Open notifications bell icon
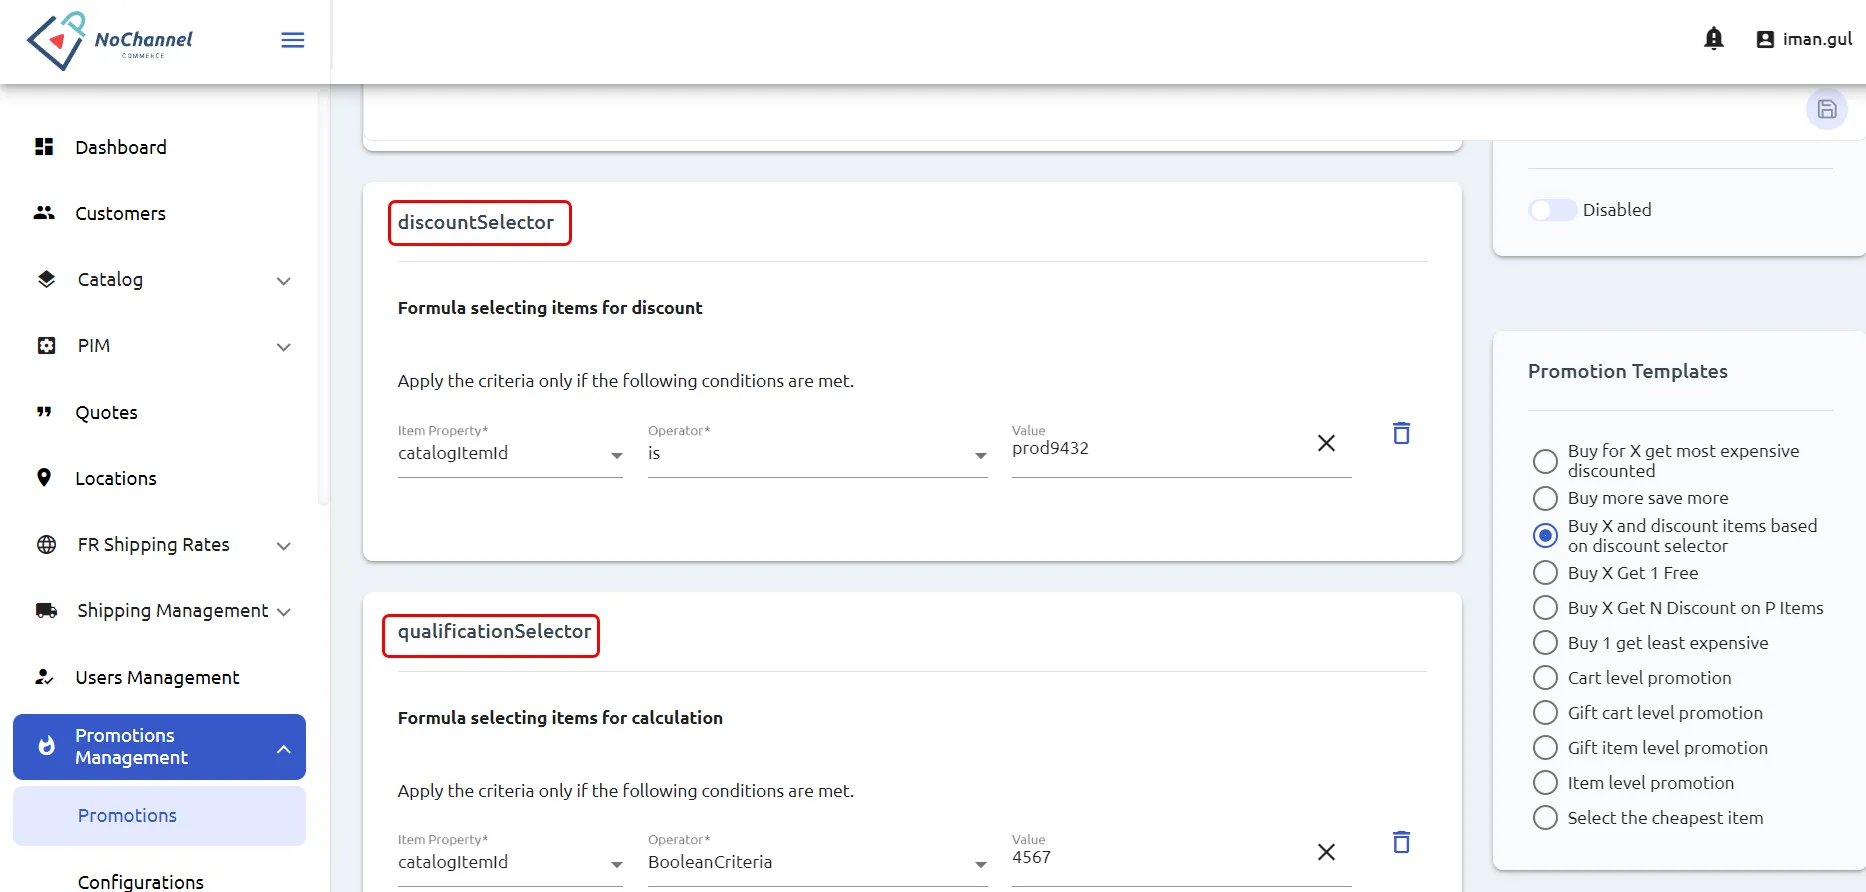Image resolution: width=1866 pixels, height=892 pixels. (1714, 39)
